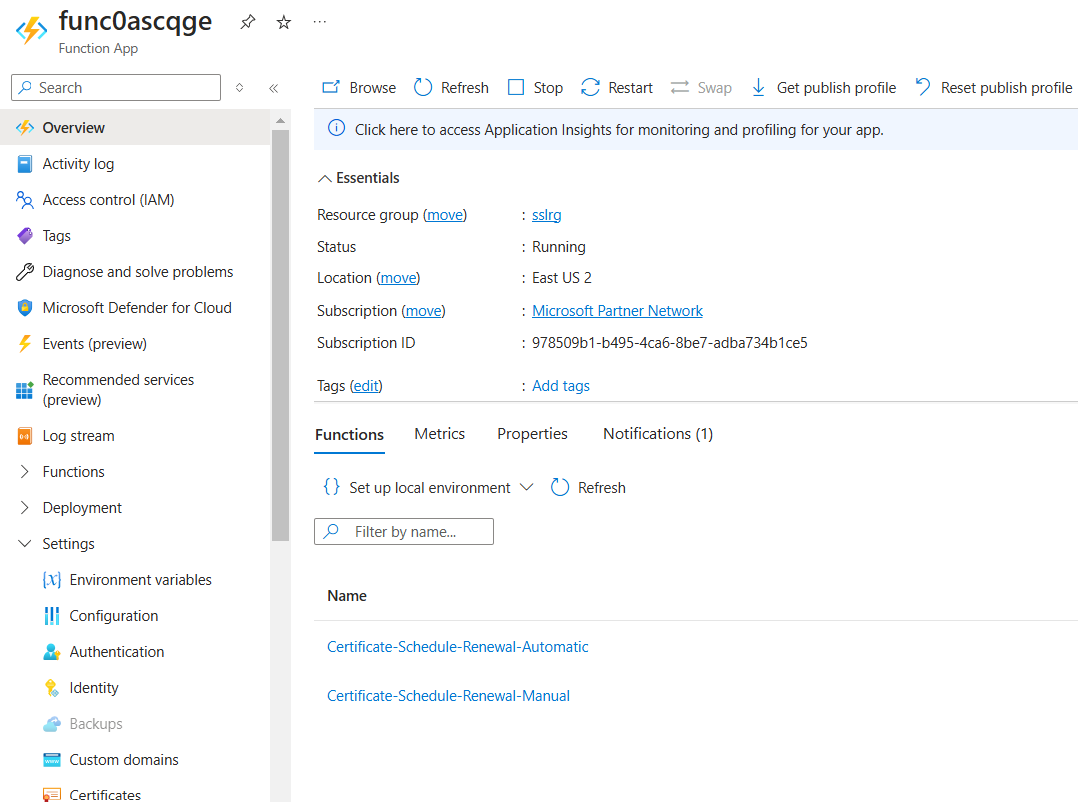
Task: Click the Events lightning bolt icon
Action: pyautogui.click(x=25, y=344)
